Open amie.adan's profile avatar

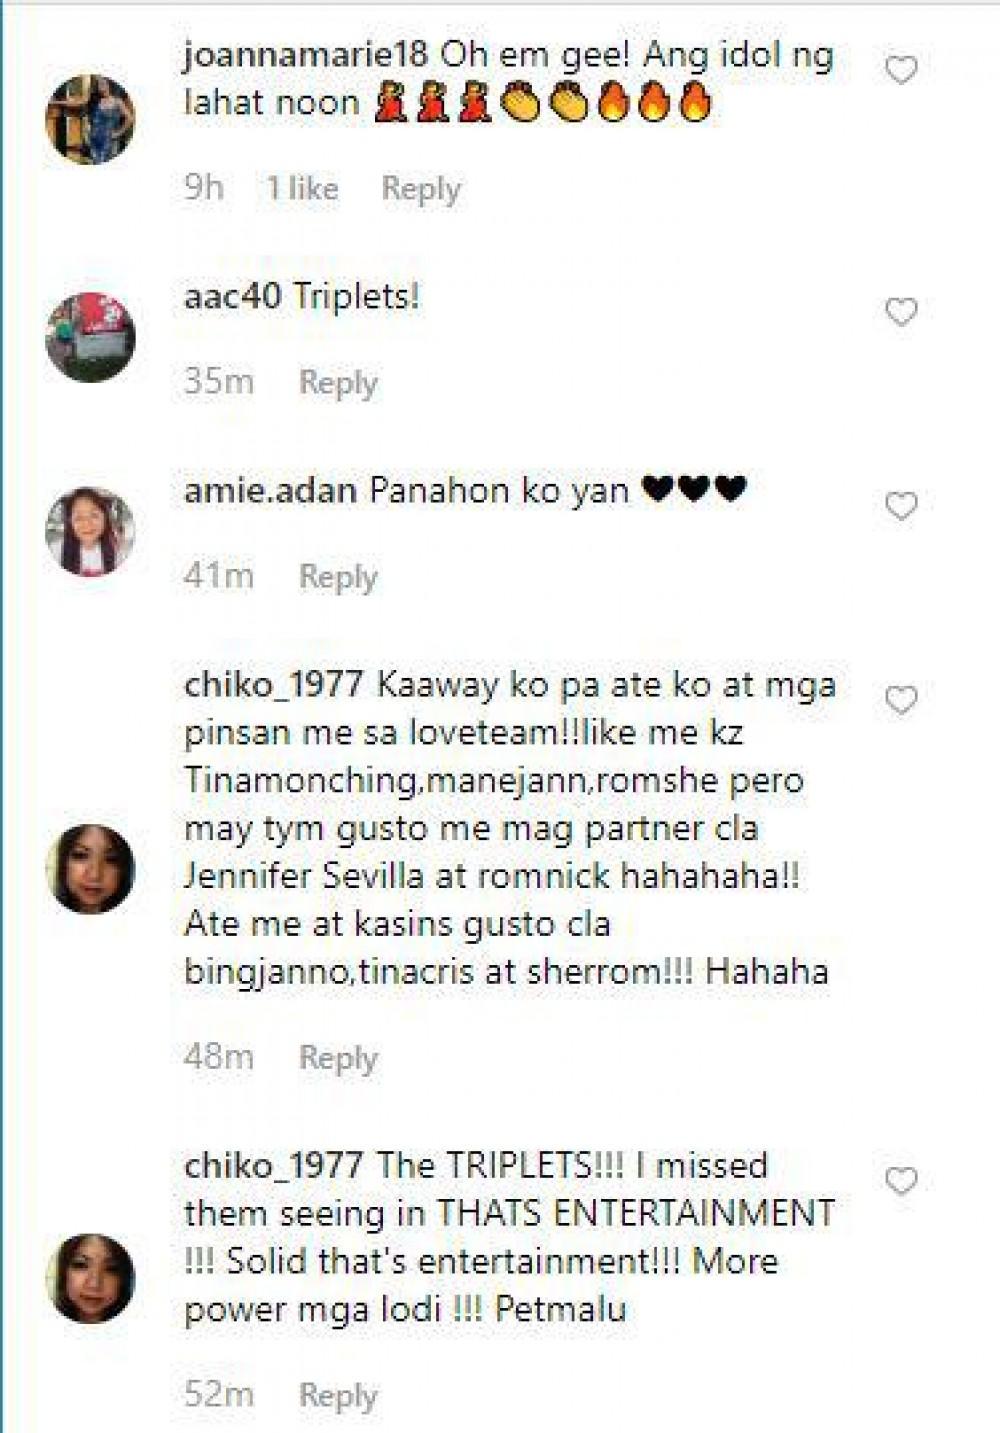click(90, 531)
